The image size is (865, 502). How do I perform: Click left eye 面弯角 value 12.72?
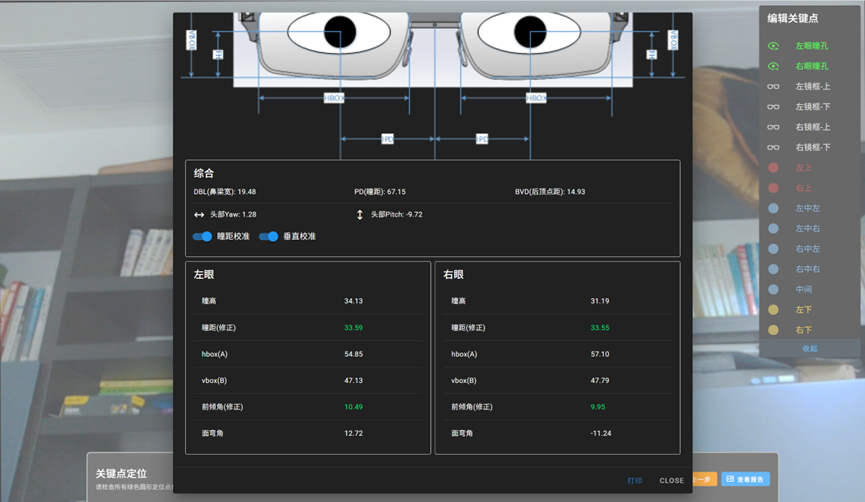tap(354, 434)
